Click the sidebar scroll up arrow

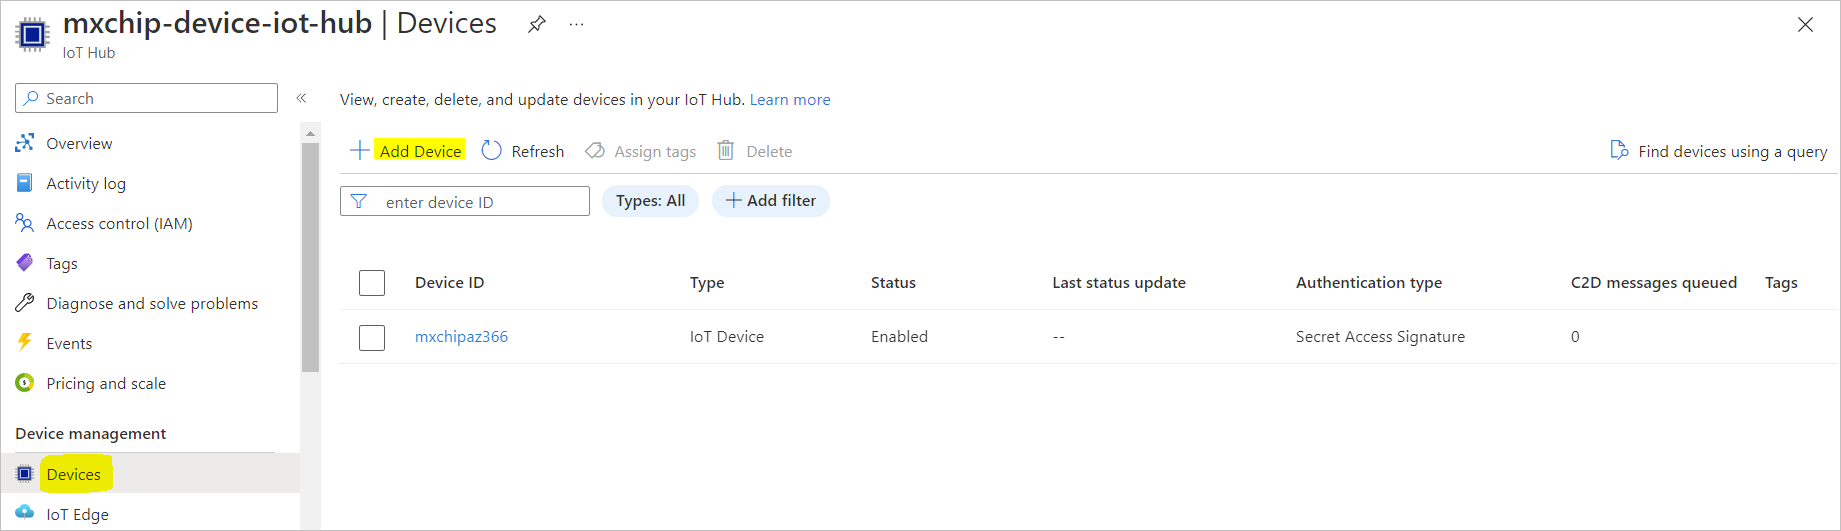point(310,132)
